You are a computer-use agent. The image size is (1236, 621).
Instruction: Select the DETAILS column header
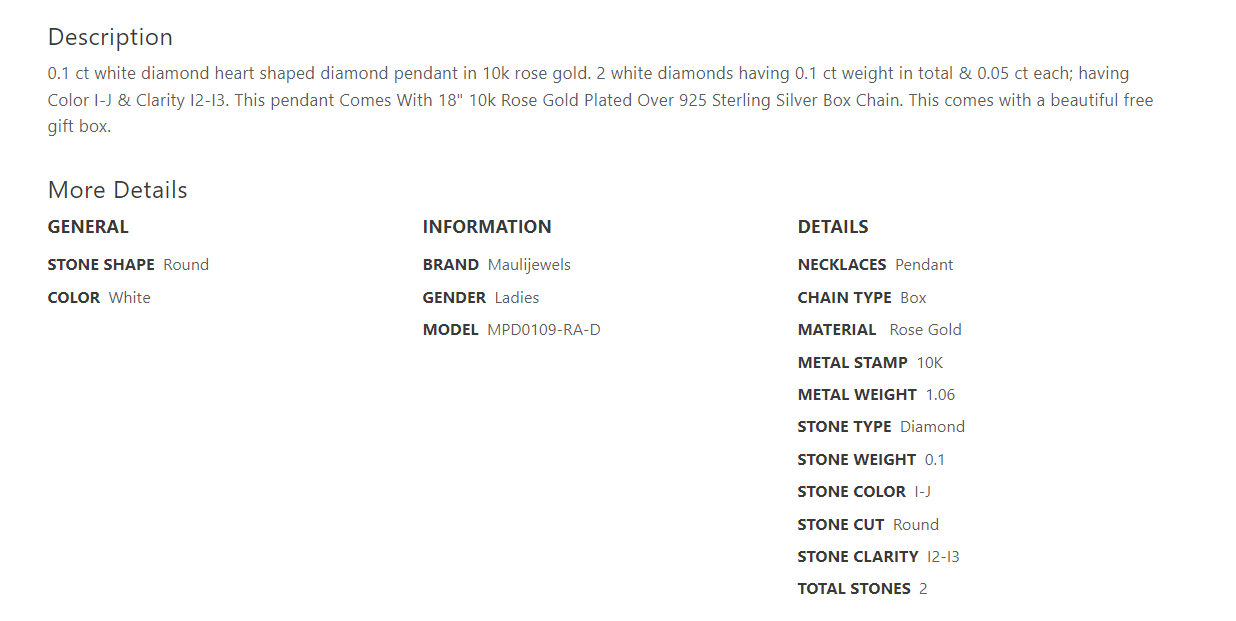(833, 227)
